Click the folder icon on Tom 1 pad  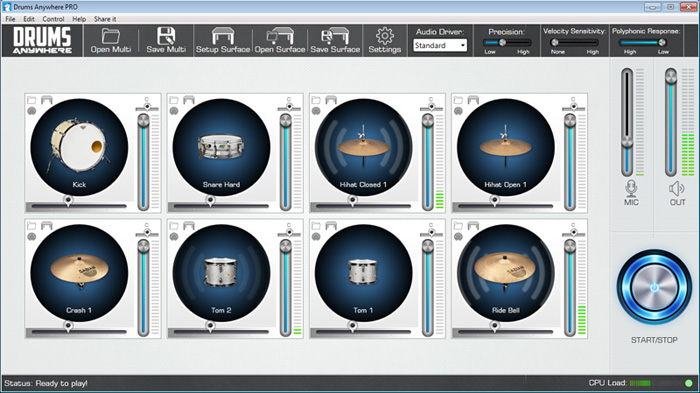click(316, 226)
